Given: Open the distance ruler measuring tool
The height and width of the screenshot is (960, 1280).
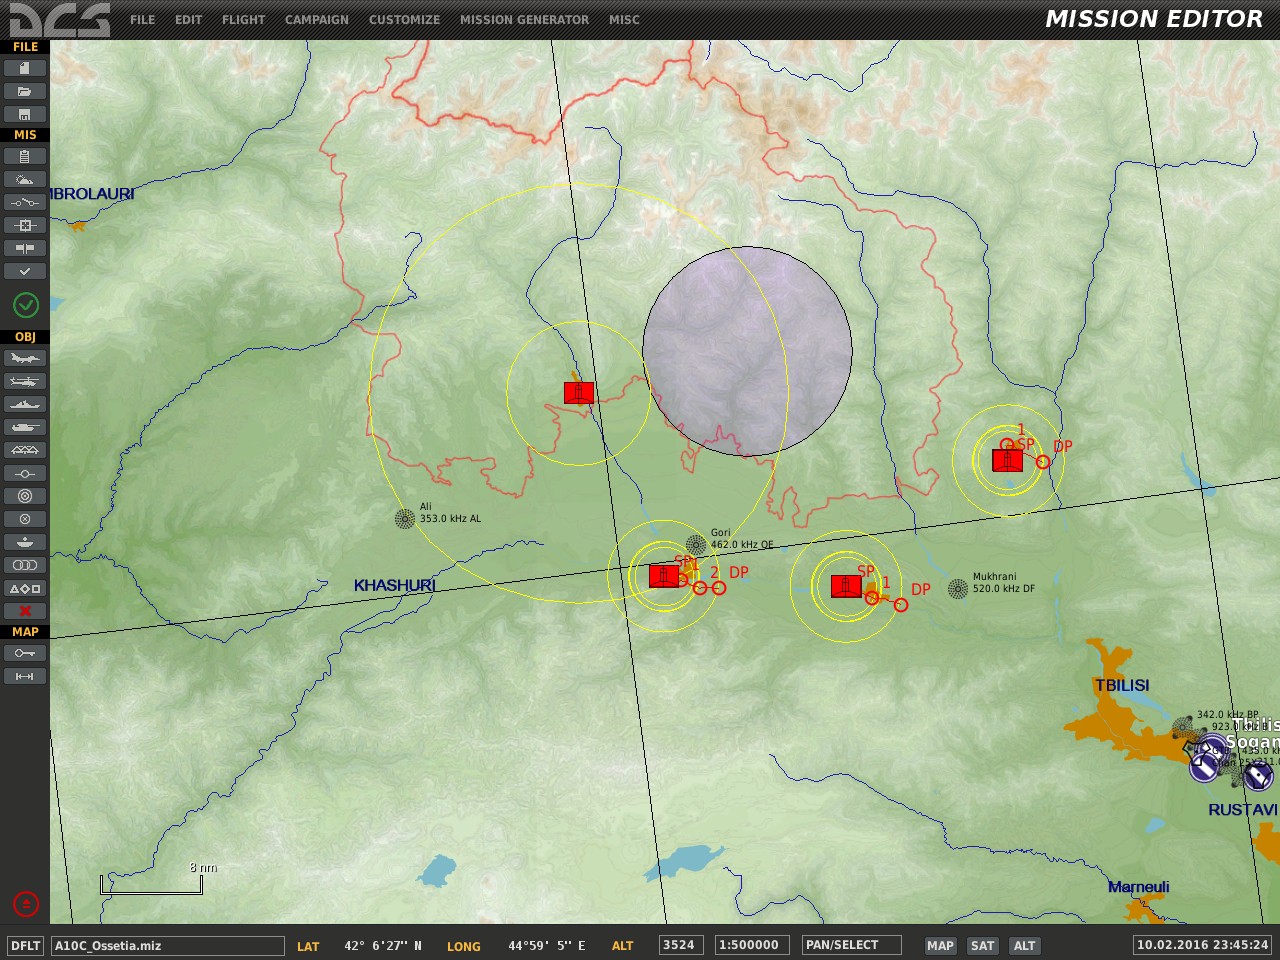Looking at the screenshot, I should click(x=25, y=676).
